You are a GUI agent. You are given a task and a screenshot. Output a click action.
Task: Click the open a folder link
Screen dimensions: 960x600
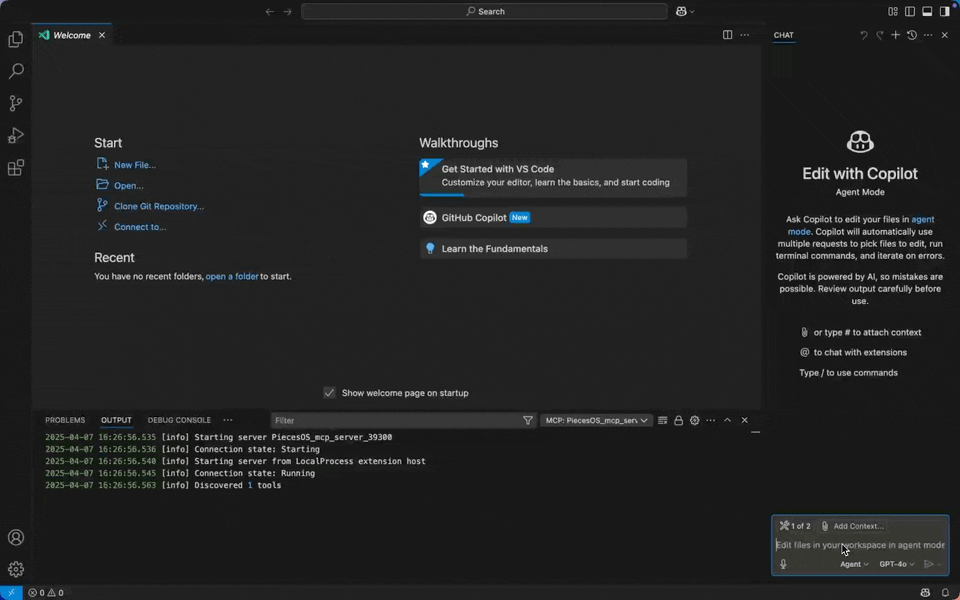point(232,276)
